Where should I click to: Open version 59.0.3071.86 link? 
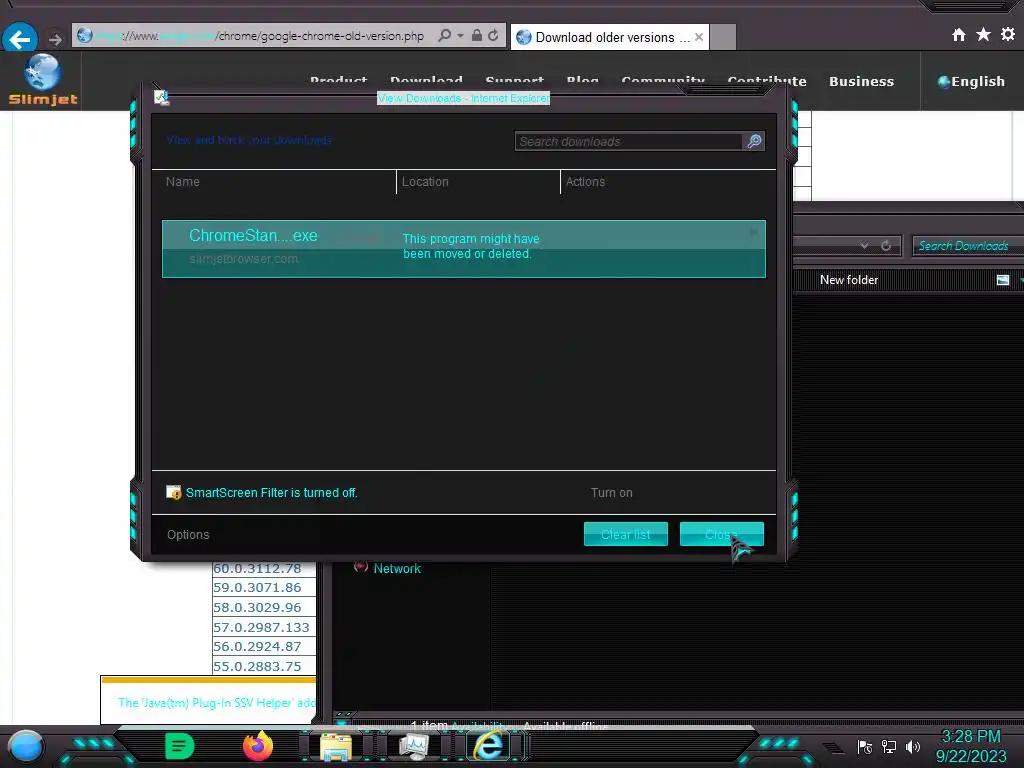coord(257,588)
